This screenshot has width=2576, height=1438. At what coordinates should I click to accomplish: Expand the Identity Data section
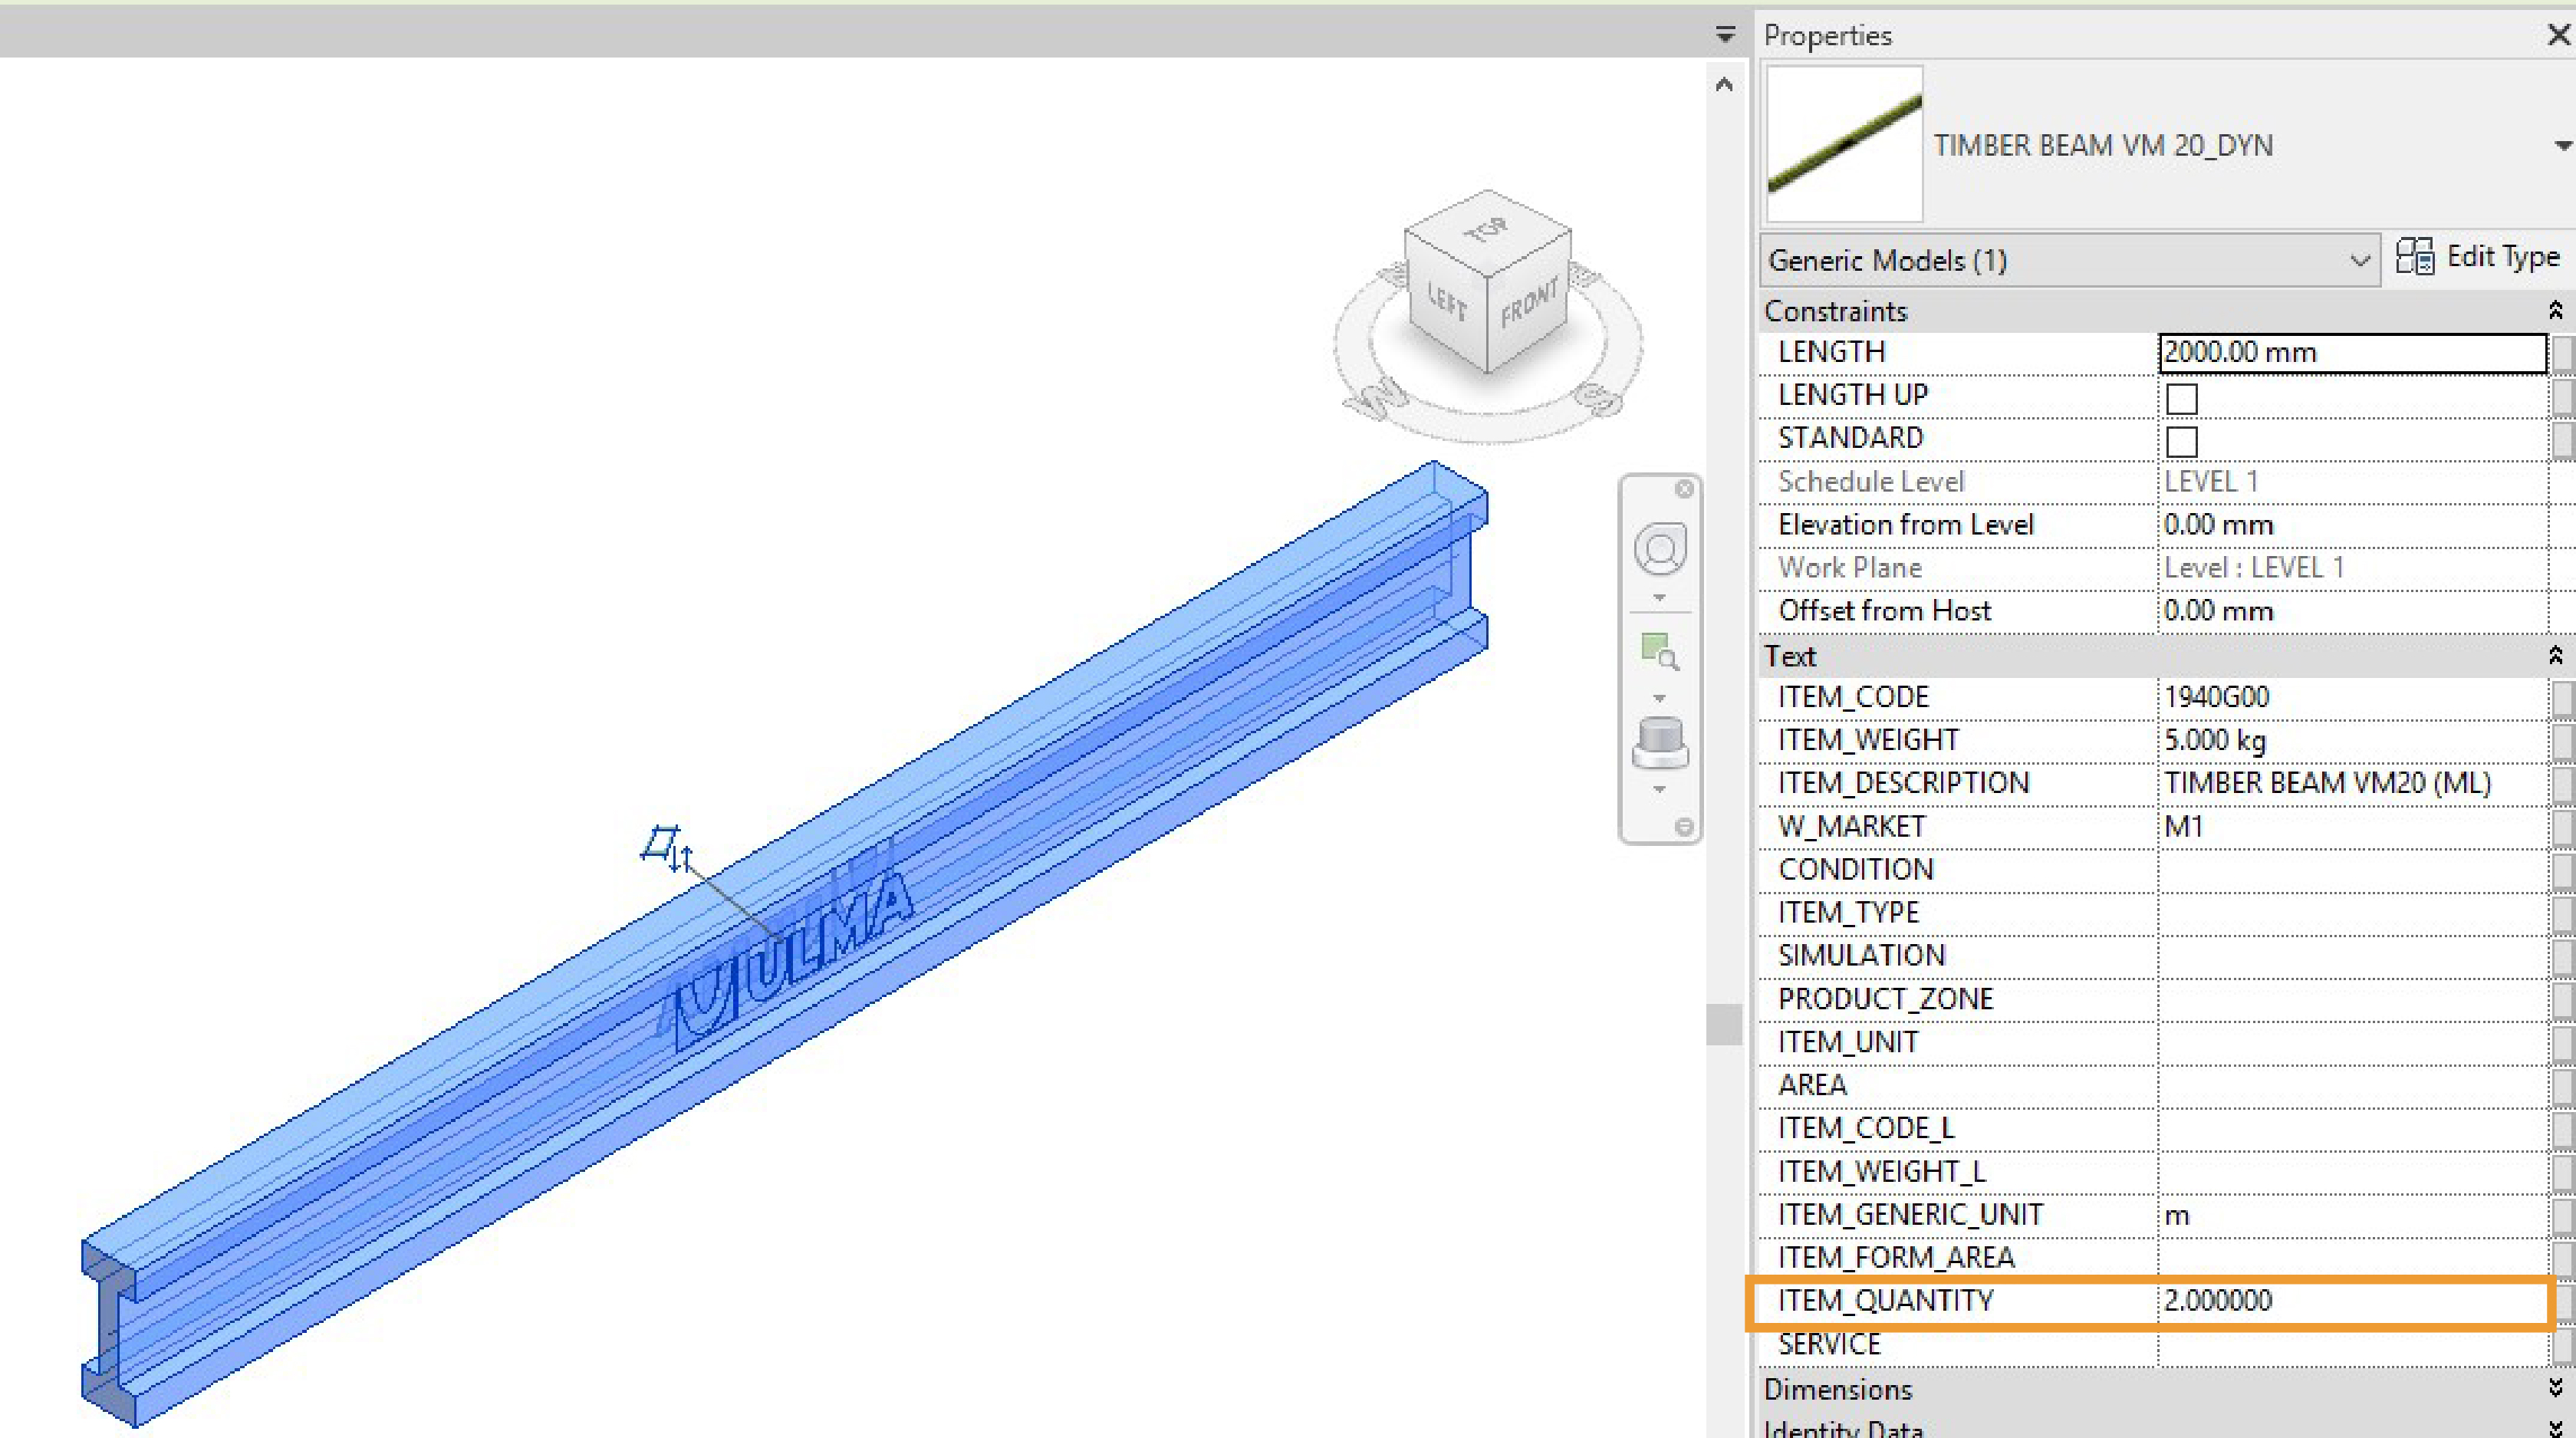(2556, 1428)
